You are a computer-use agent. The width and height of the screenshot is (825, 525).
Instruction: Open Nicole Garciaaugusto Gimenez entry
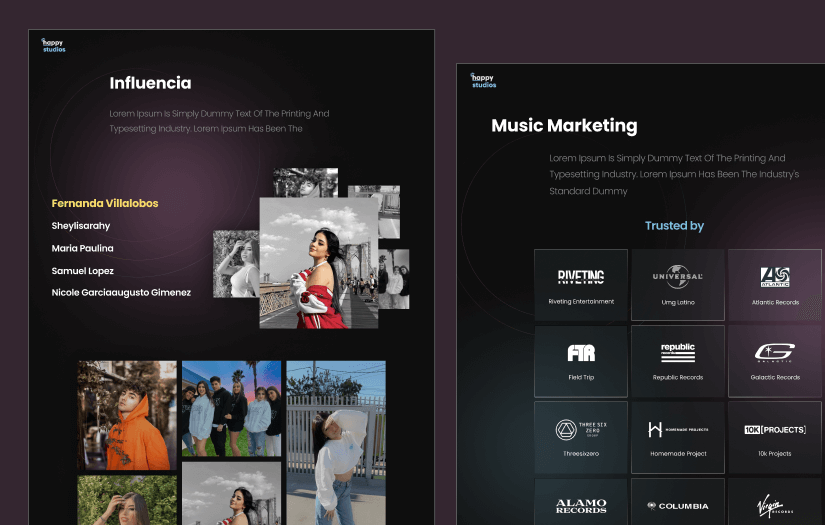(x=121, y=292)
